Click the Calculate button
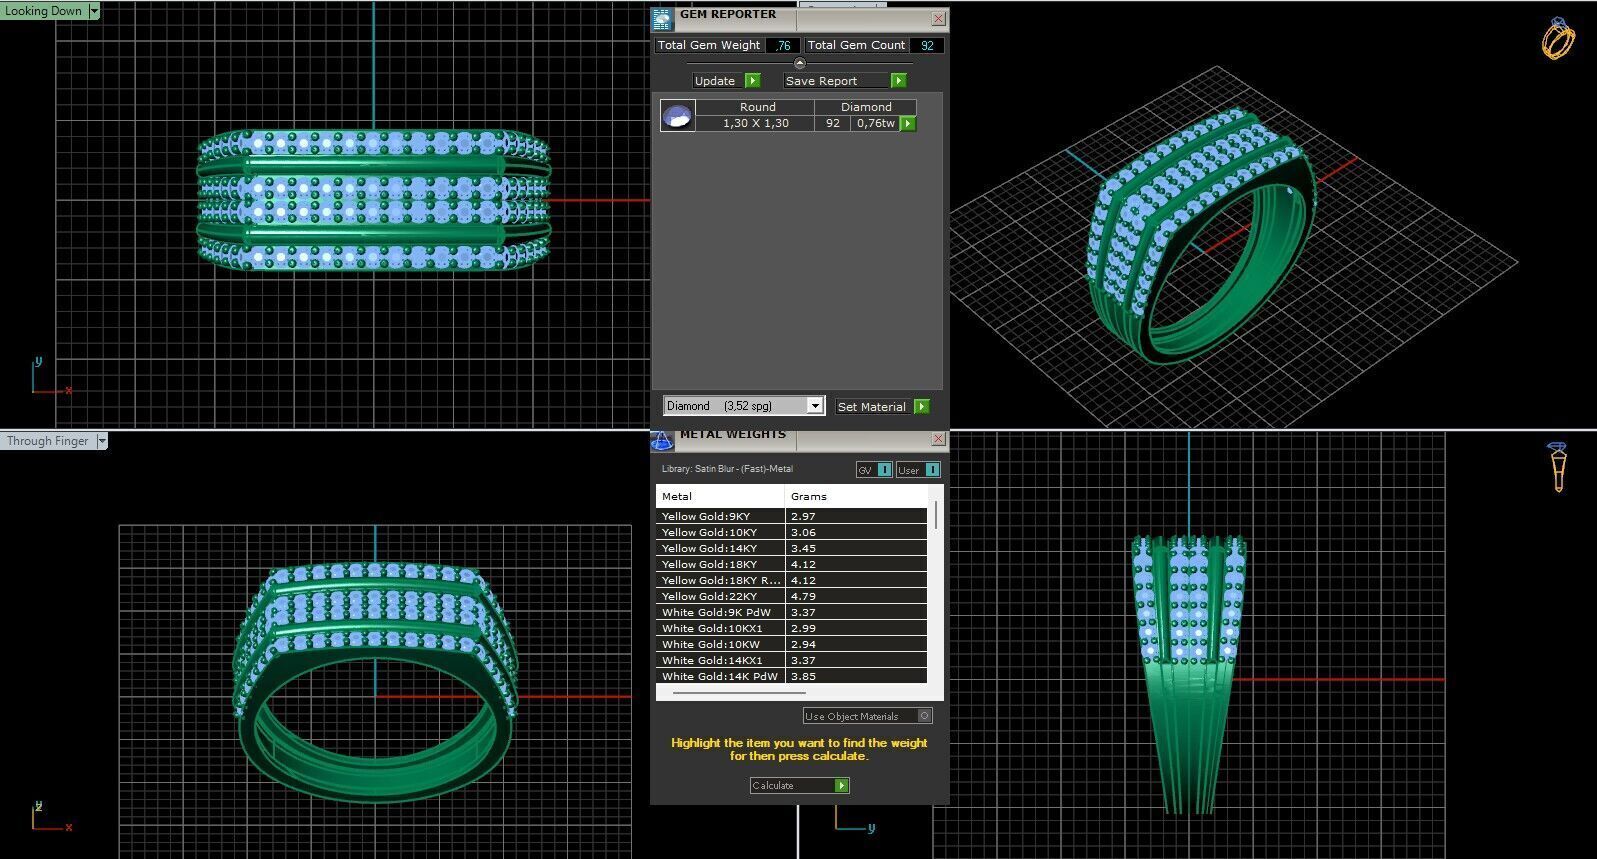The image size is (1597, 859). 792,786
